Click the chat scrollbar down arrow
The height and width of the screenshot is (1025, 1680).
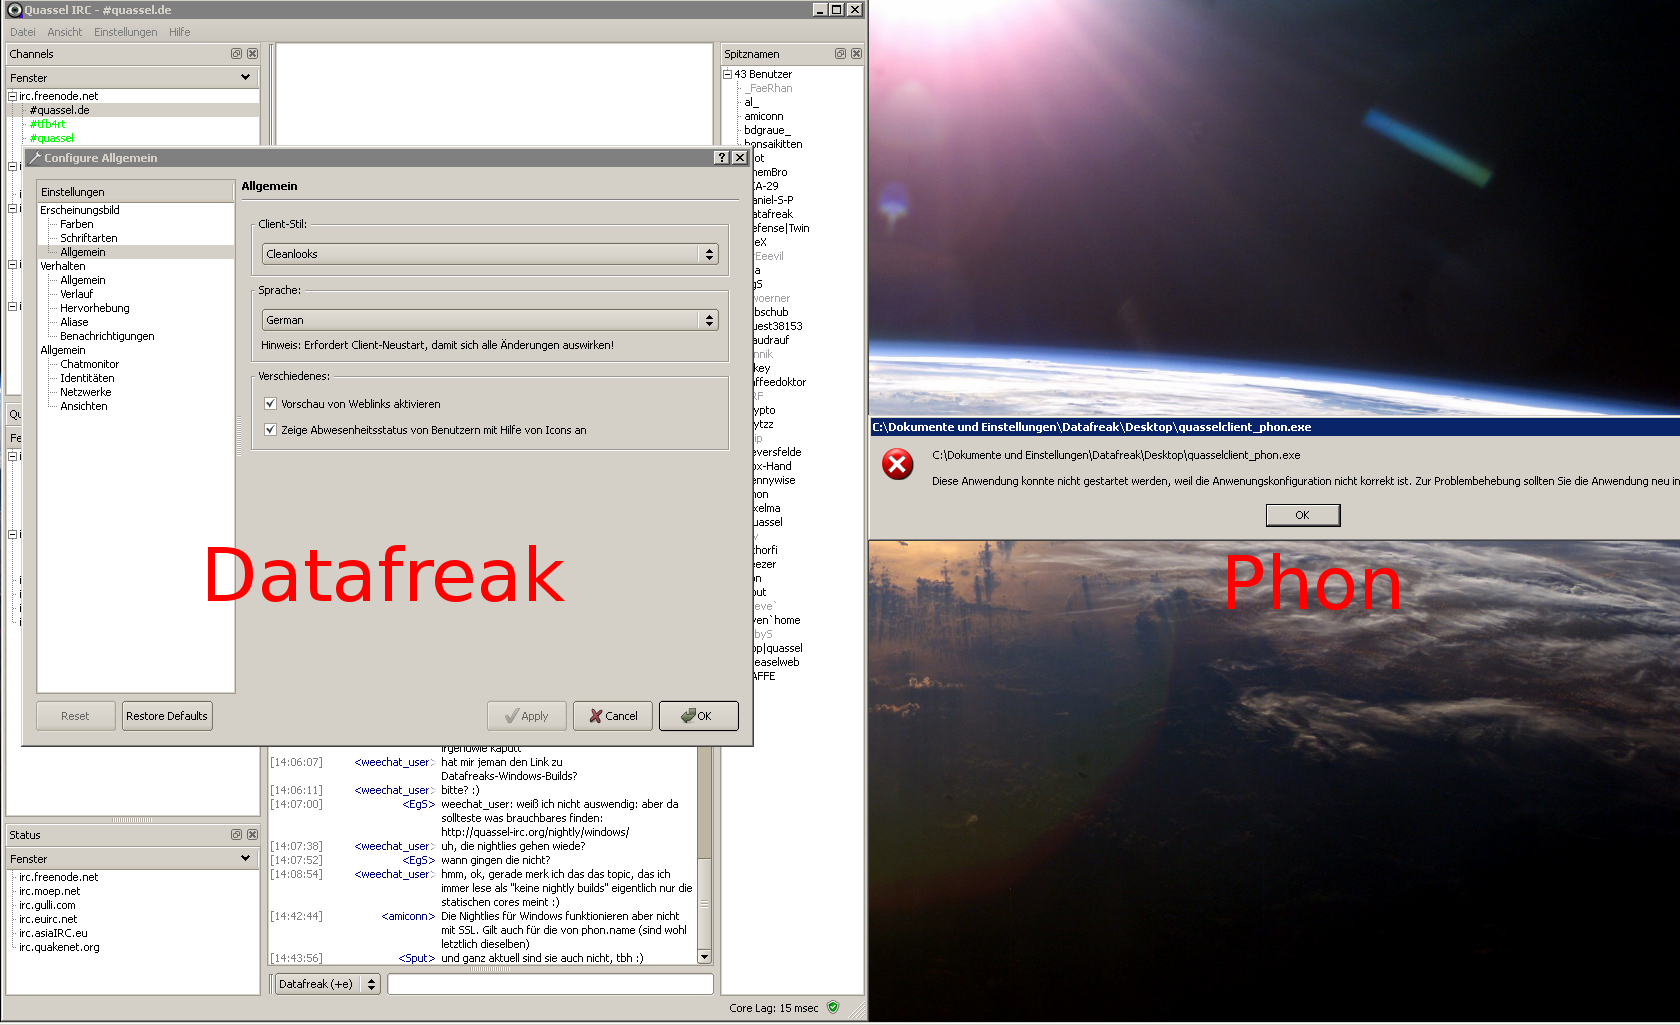point(704,957)
